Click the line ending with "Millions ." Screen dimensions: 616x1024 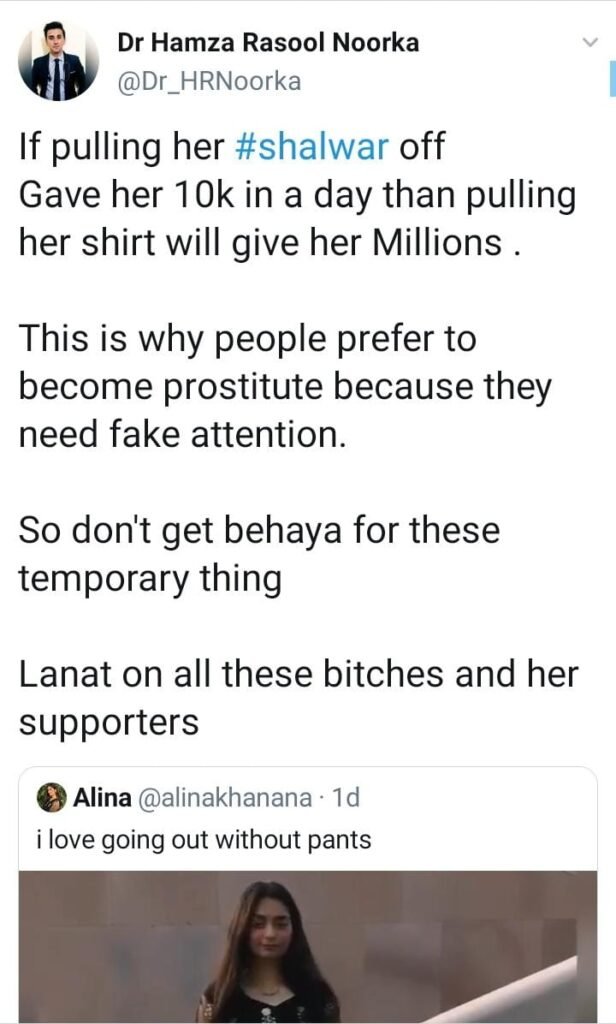click(x=270, y=243)
